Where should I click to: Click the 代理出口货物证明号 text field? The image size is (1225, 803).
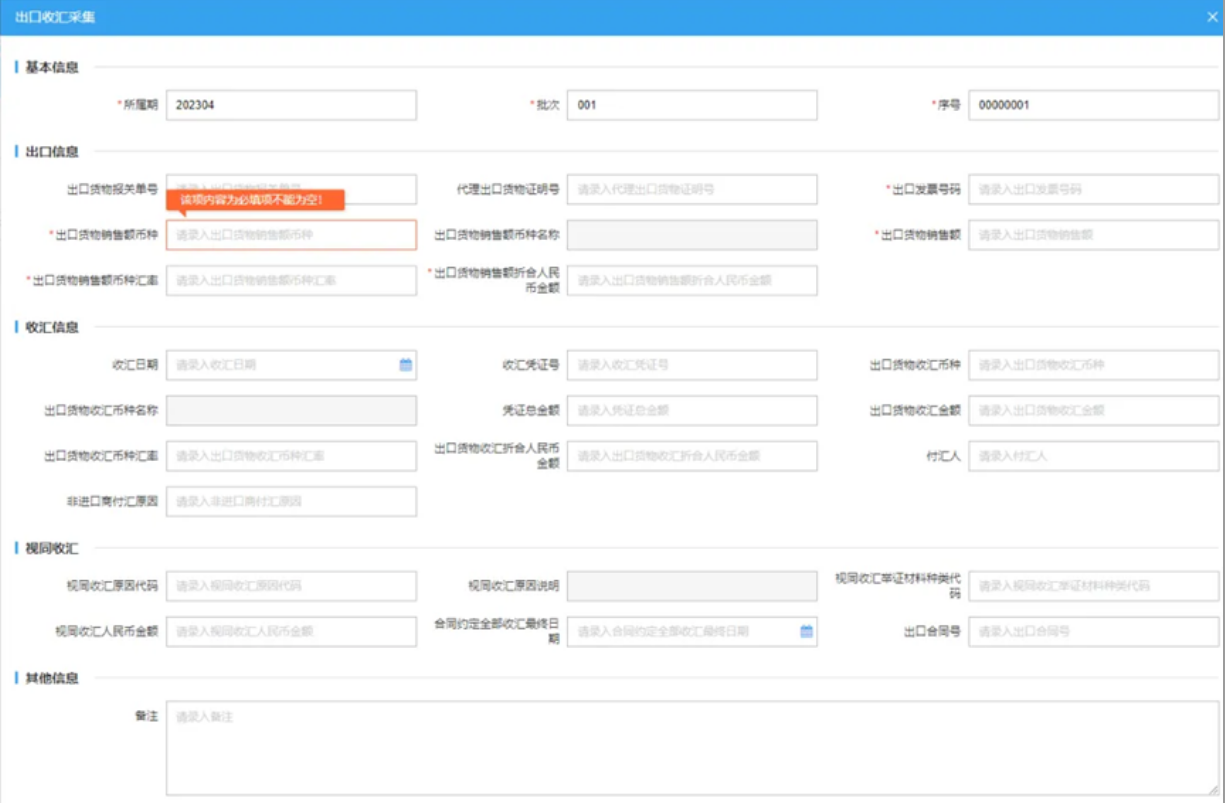click(691, 189)
